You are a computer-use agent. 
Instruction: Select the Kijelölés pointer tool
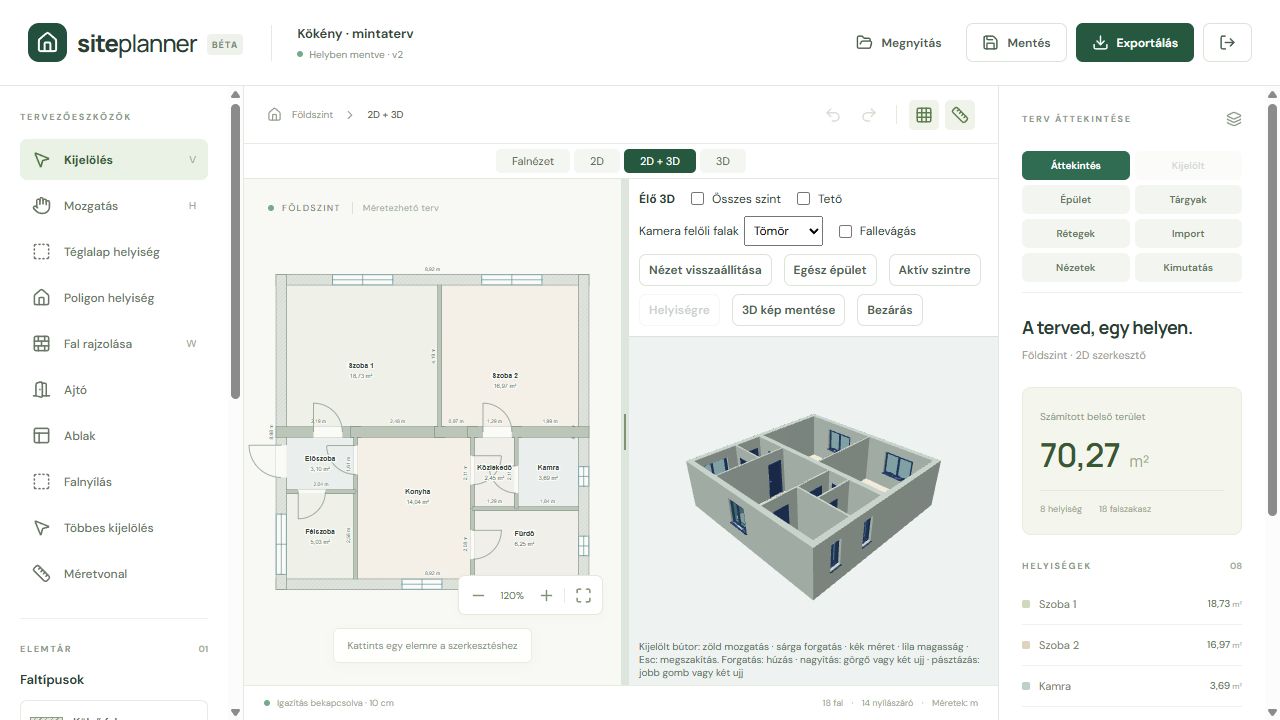tap(114, 160)
